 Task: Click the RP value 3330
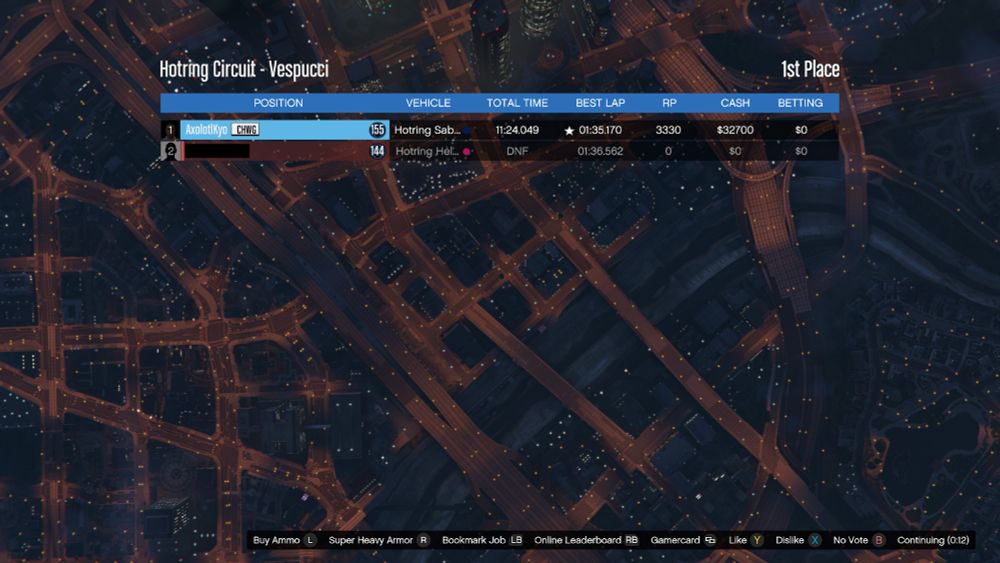668,130
